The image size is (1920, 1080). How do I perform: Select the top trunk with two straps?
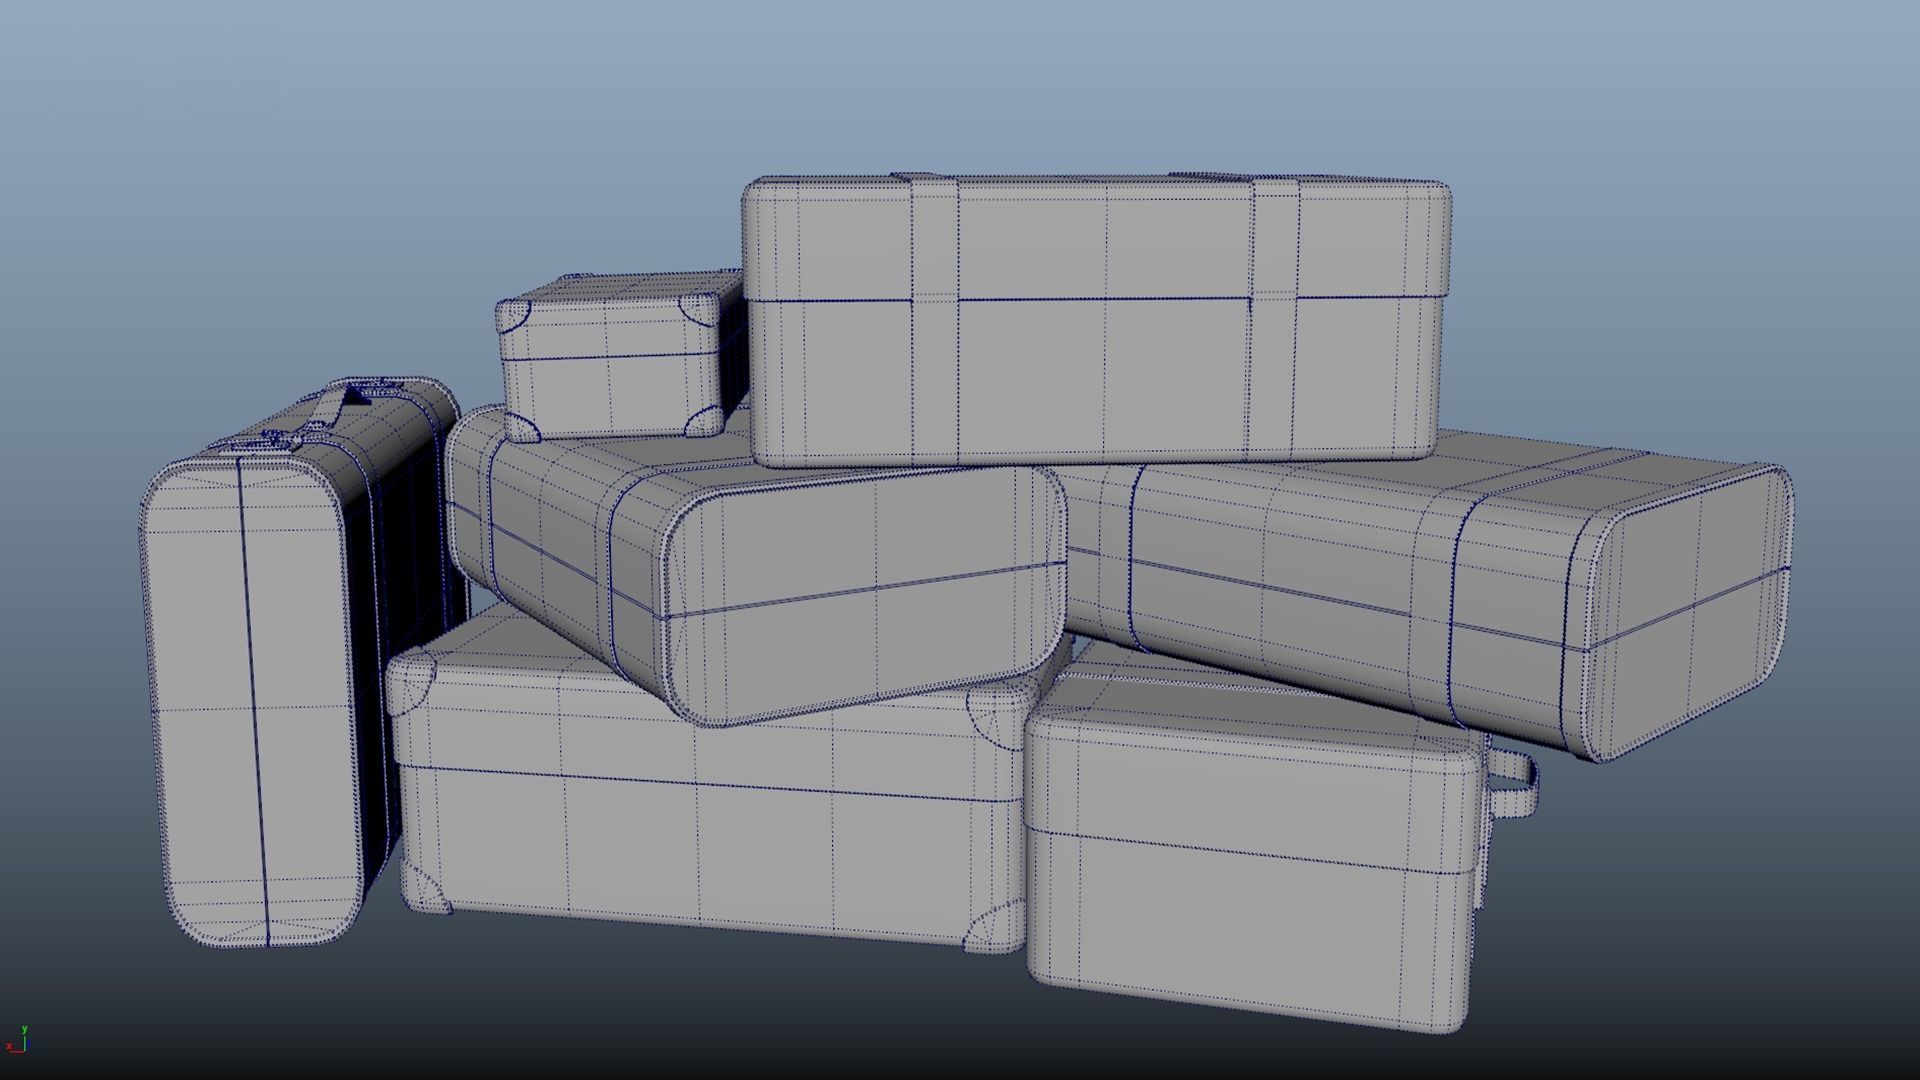(1097, 320)
